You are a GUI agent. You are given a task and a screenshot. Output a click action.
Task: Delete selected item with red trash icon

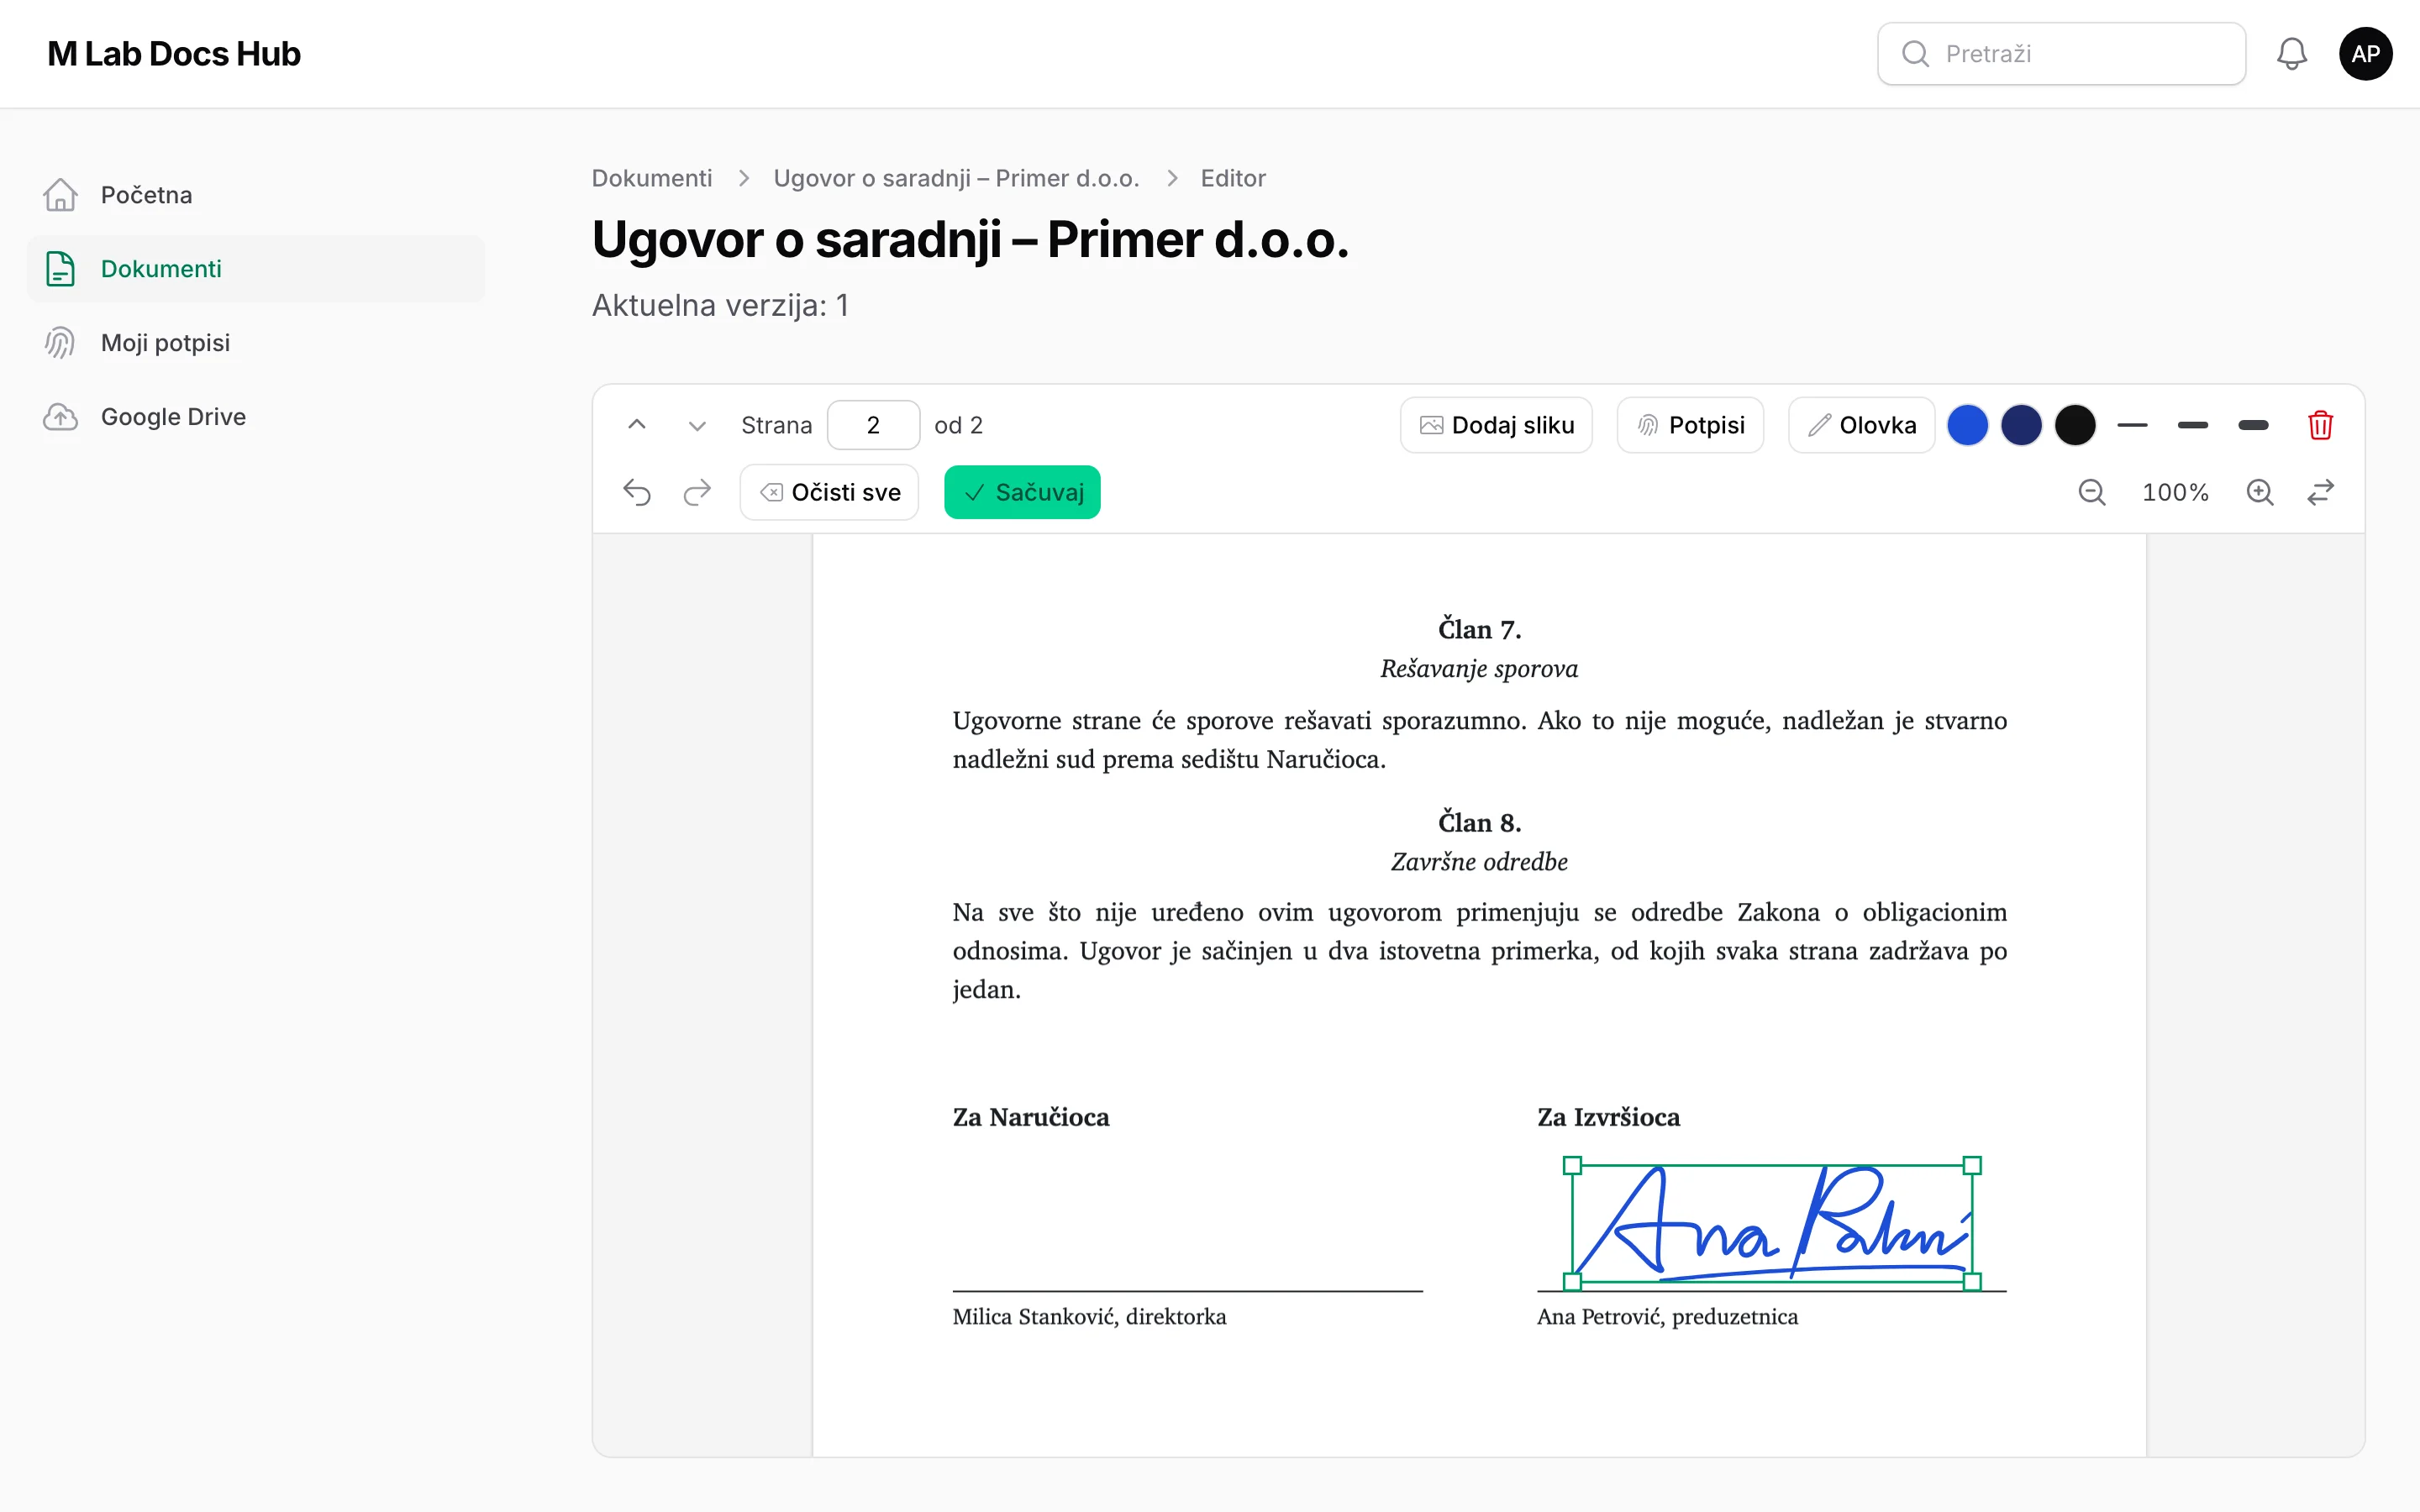tap(2320, 425)
